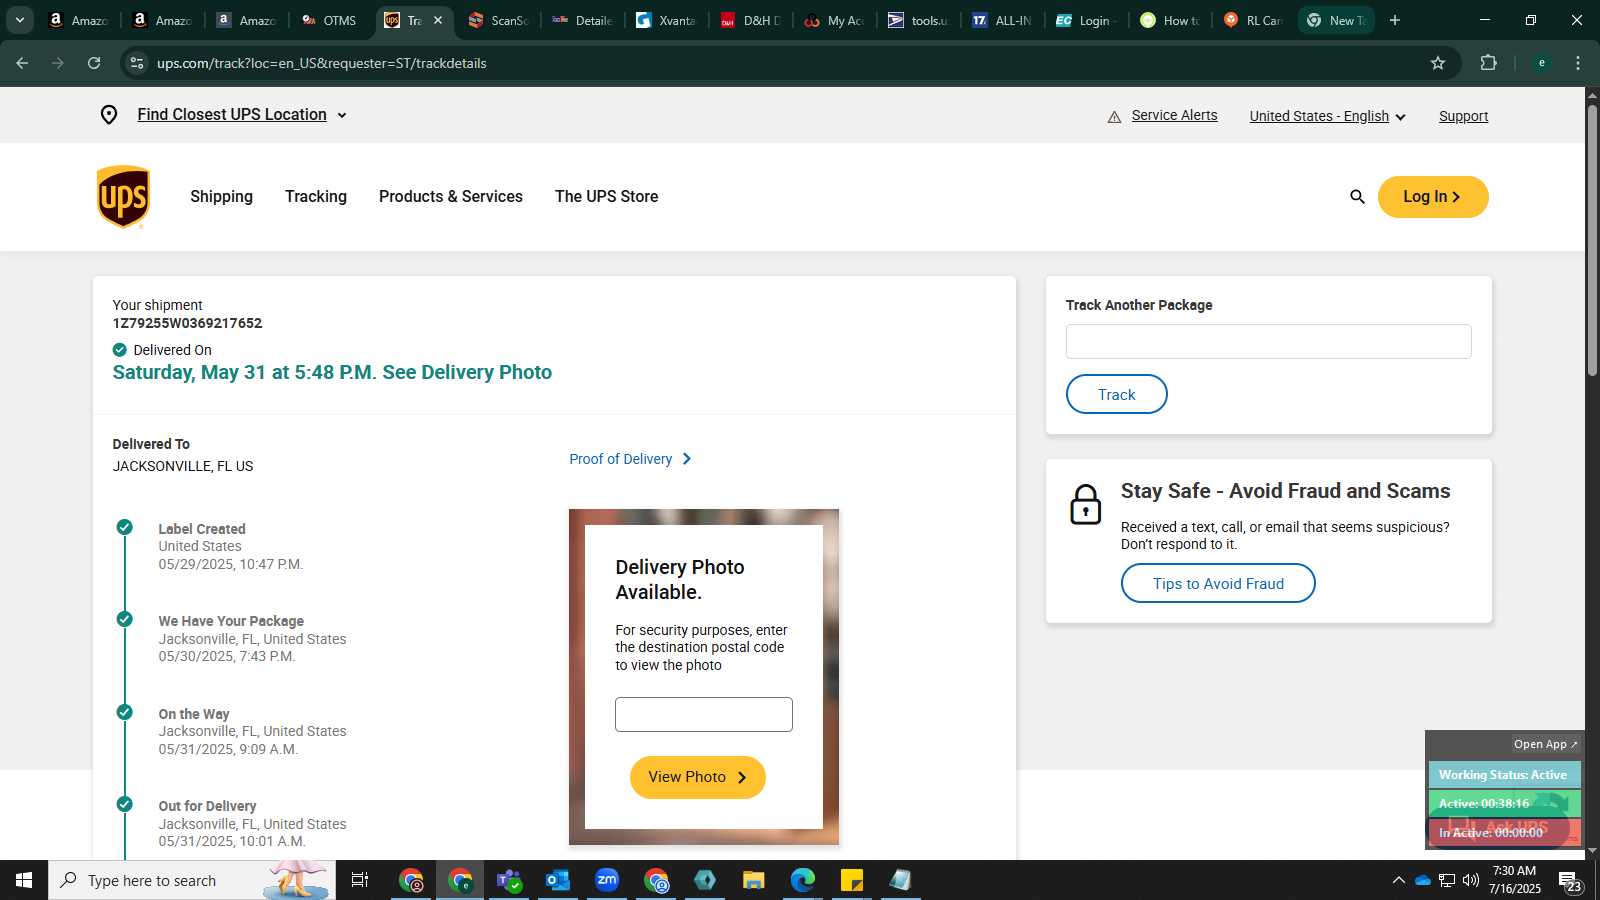Open the Service Alerts link

coord(1174,115)
